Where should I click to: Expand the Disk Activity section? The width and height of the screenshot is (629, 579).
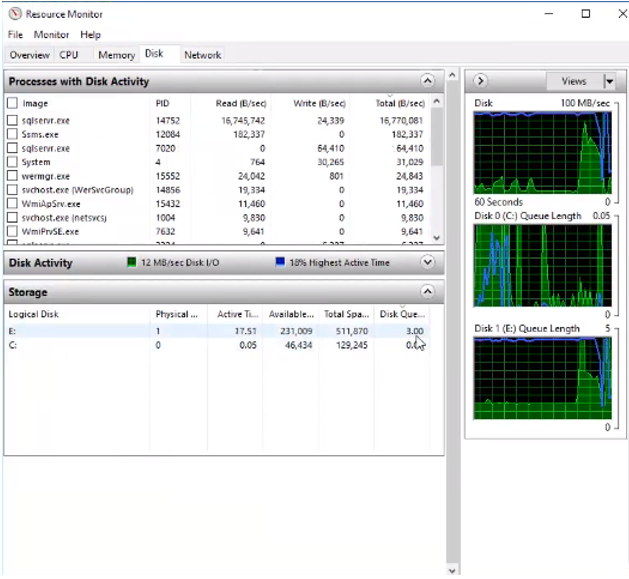[428, 262]
